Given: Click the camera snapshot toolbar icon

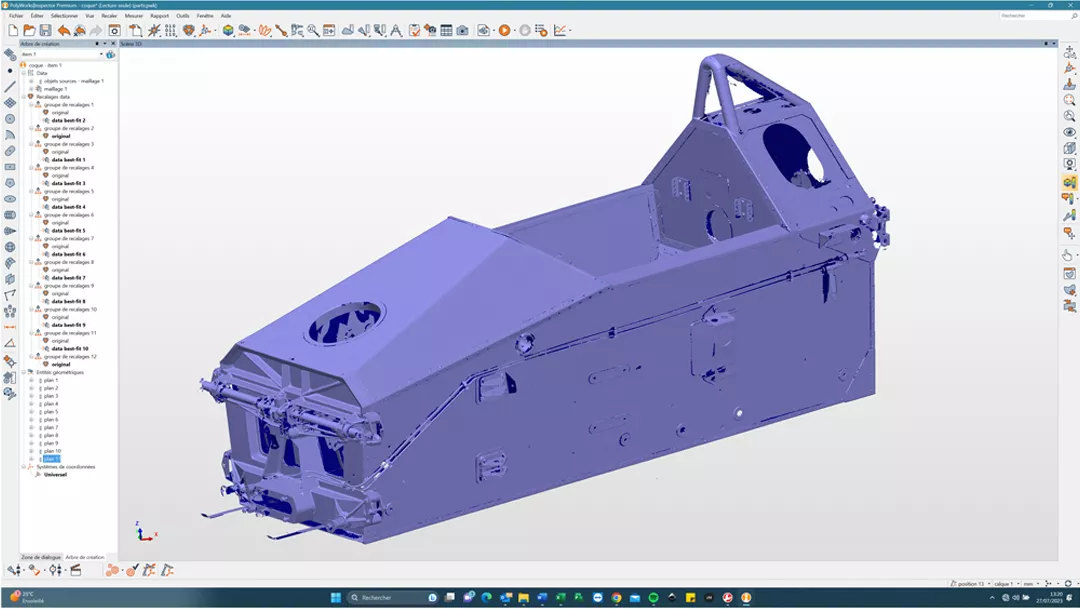Looking at the screenshot, I should point(462,31).
